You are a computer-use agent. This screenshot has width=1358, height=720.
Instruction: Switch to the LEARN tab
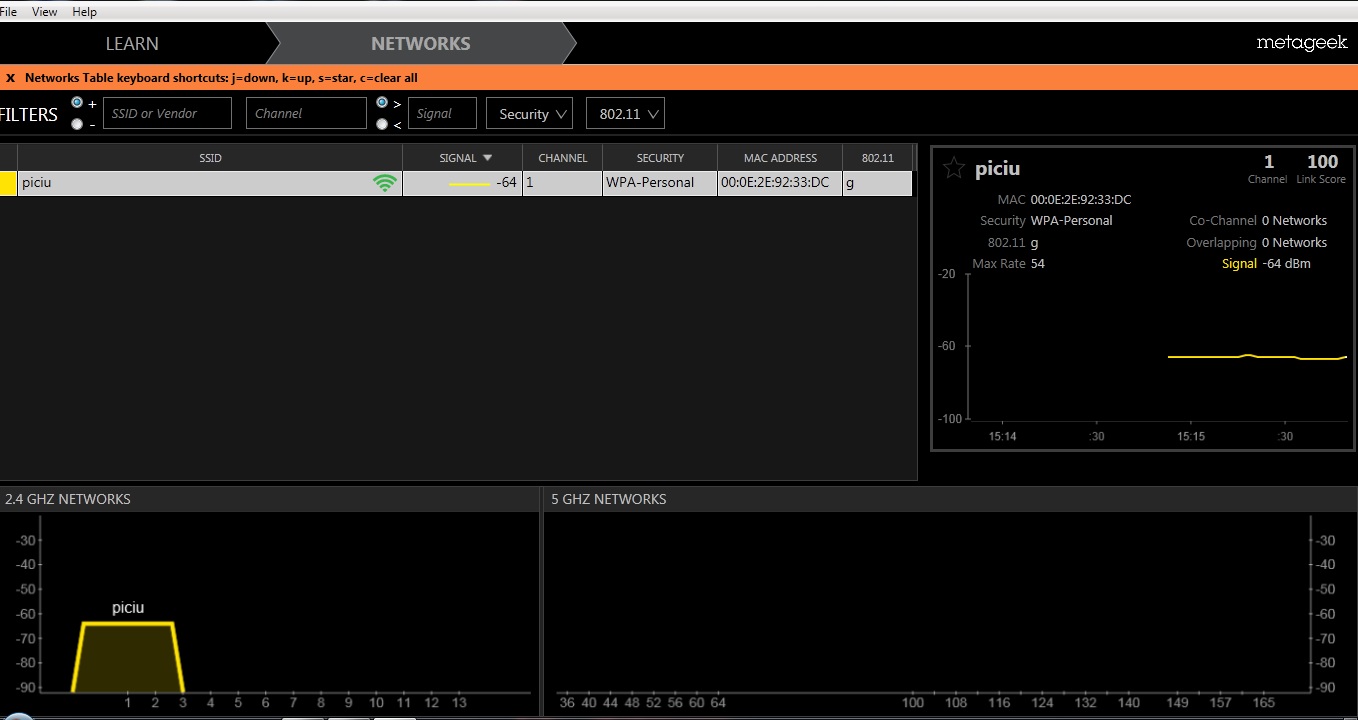(x=132, y=44)
